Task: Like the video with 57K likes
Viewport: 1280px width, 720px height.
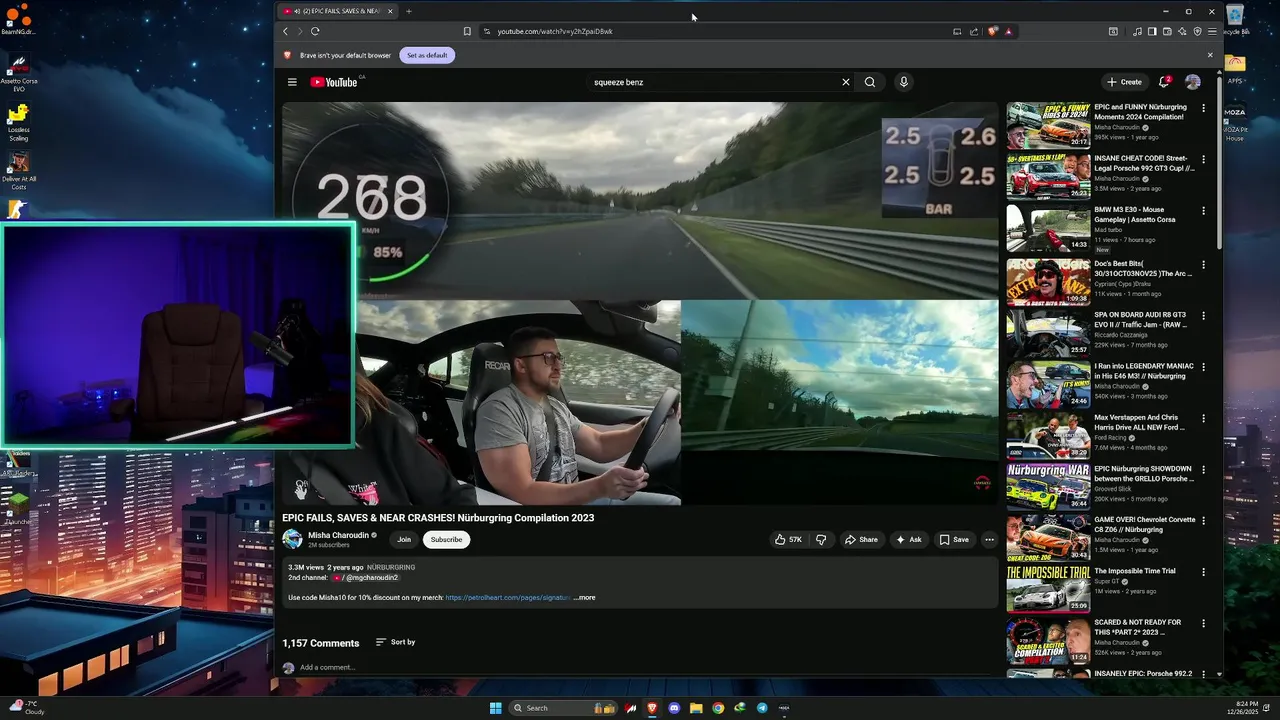Action: pyautogui.click(x=788, y=539)
